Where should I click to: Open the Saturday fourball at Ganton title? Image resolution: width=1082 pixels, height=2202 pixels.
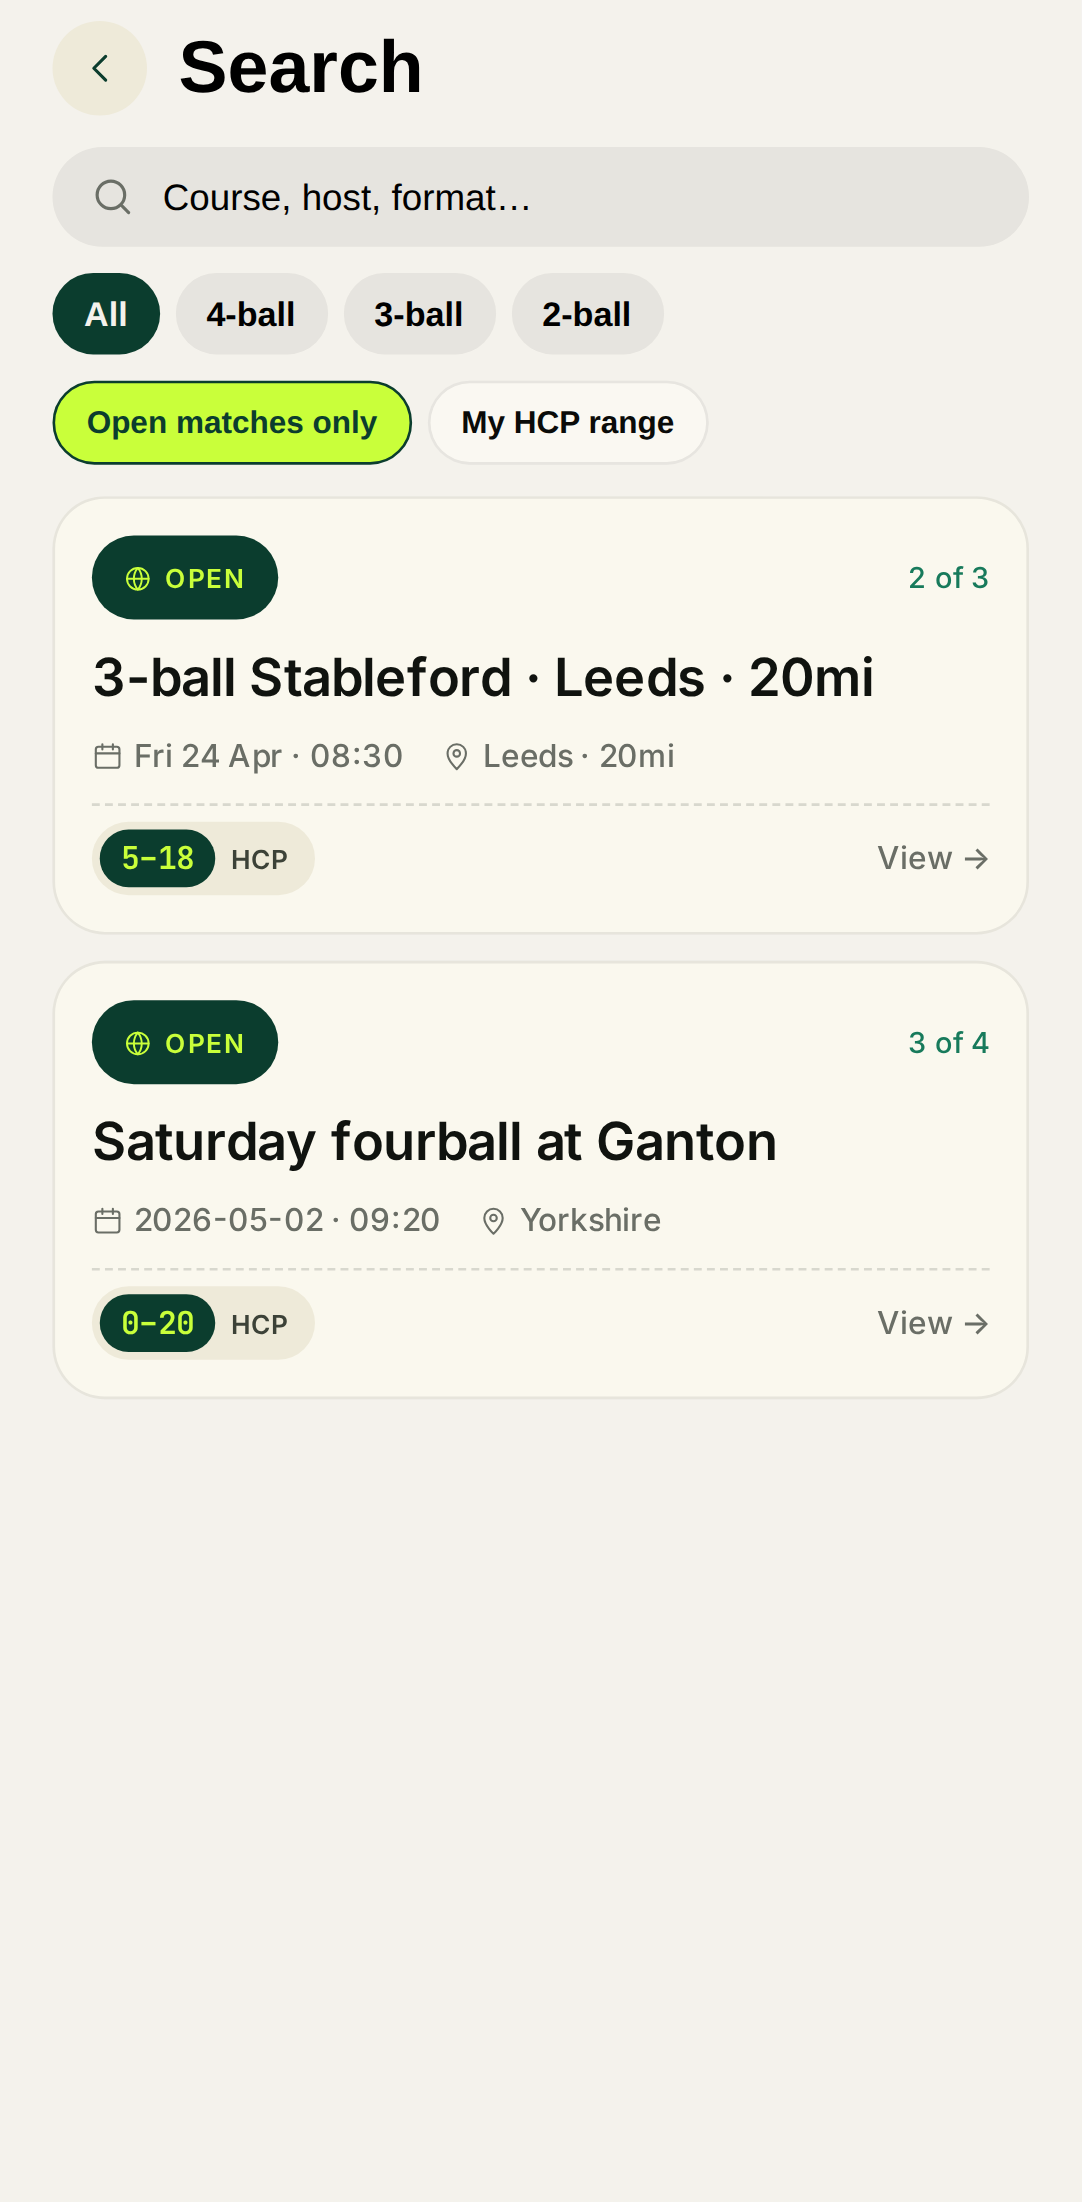[x=435, y=1142]
